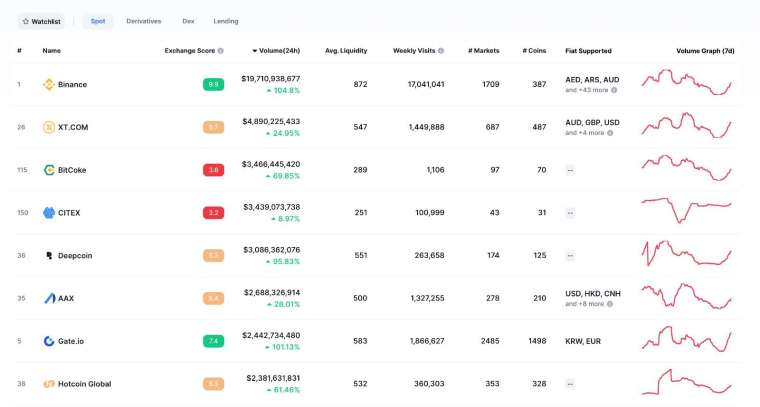This screenshot has height=407, width=760.
Task: Expand AAX's 'and +8 more' fiat list
Action: point(588,304)
